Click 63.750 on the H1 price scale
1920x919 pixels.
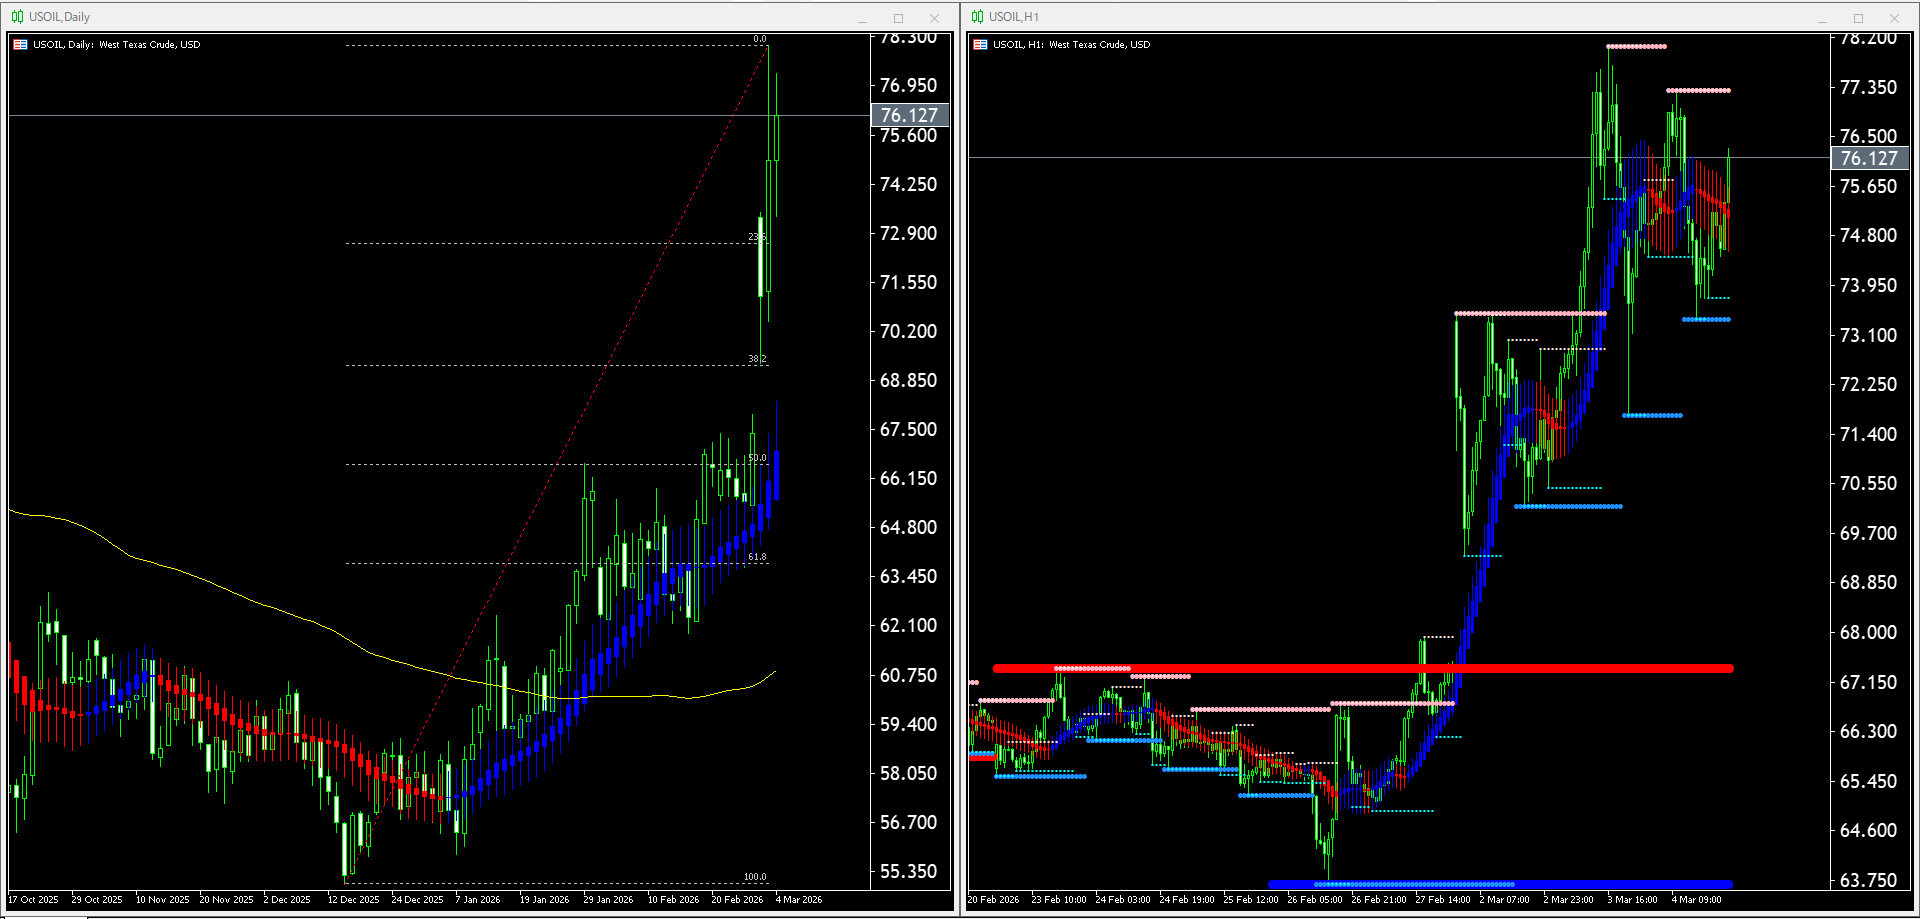click(1868, 880)
